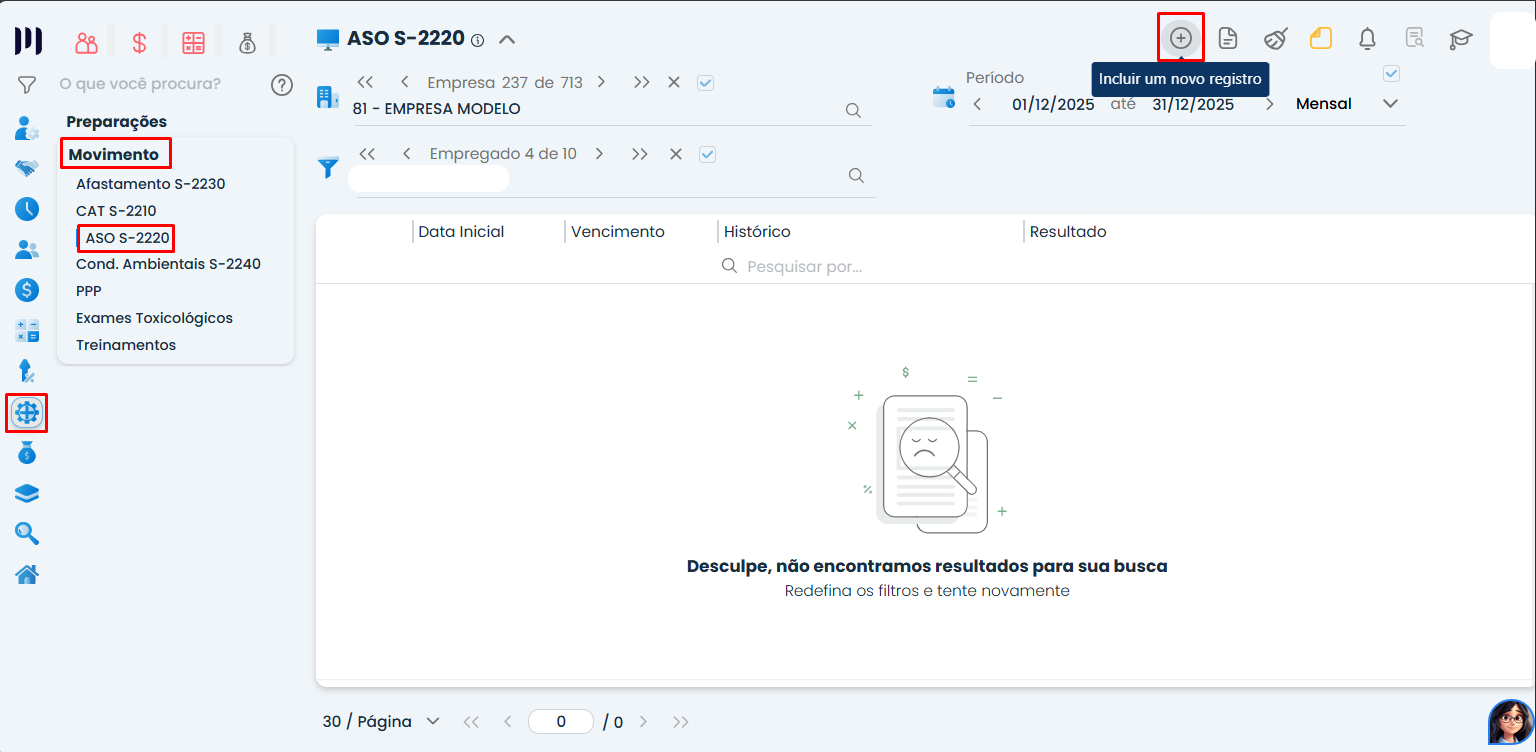Click the home icon in left sidebar

pos(27,574)
